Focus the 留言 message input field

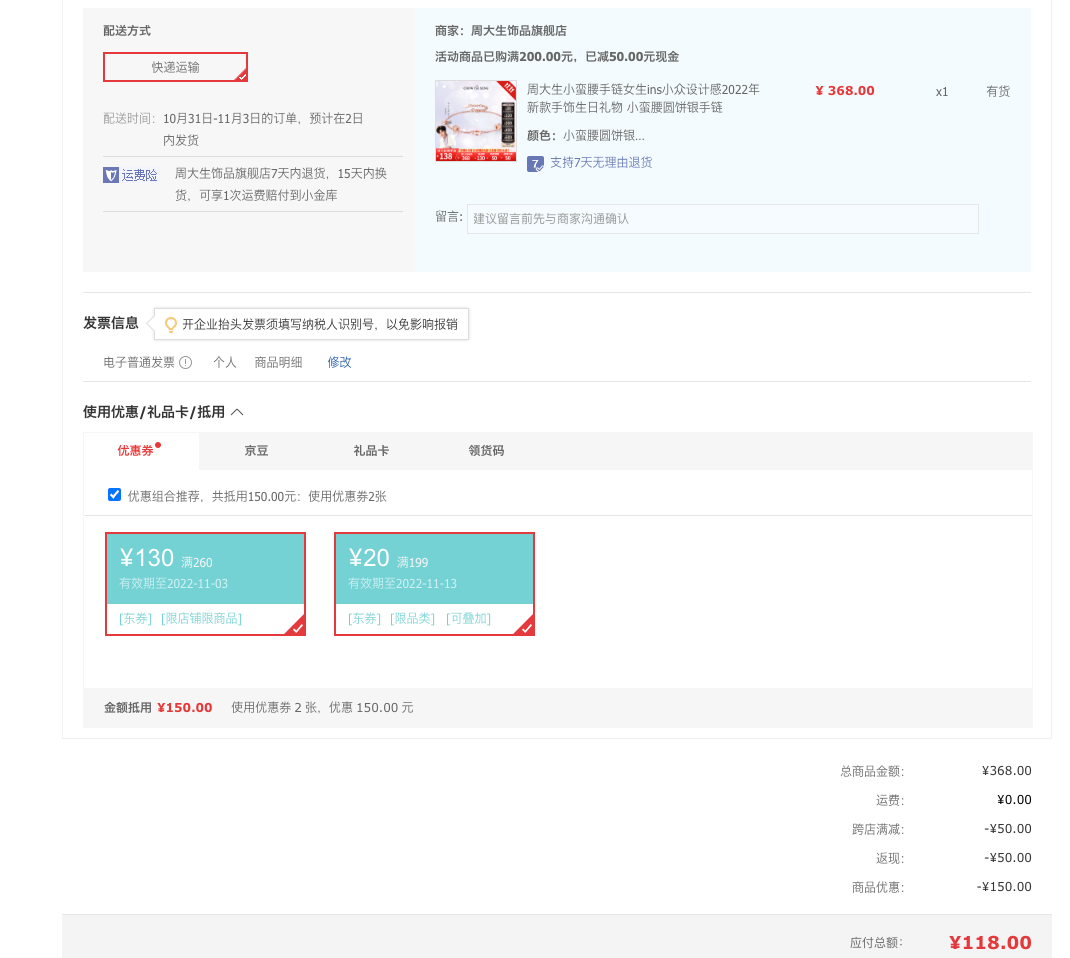click(x=723, y=219)
